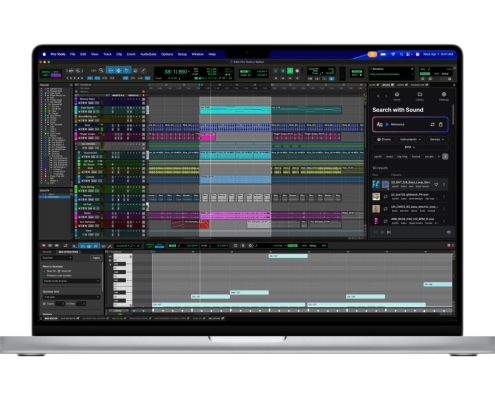Screen dimensions: 495x400
Task: Click the refresh icon in Reference box
Action: tap(432, 124)
